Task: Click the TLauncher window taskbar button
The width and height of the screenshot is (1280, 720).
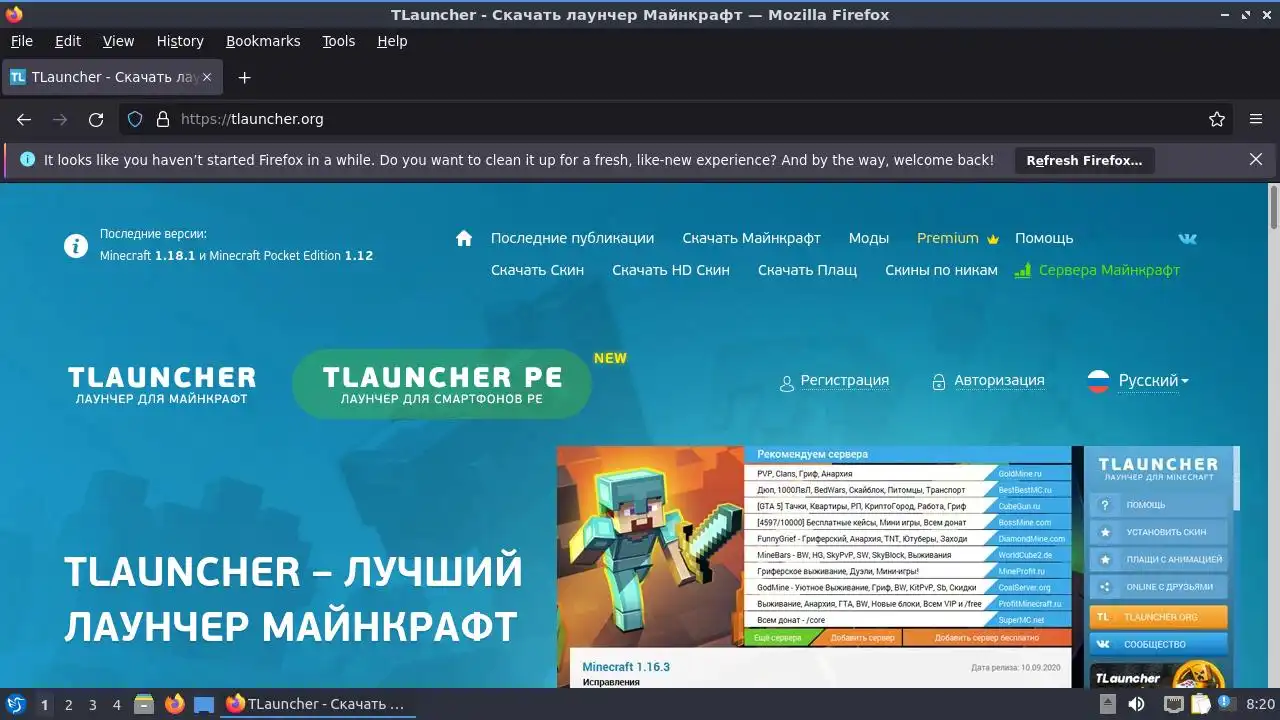Action: 318,704
